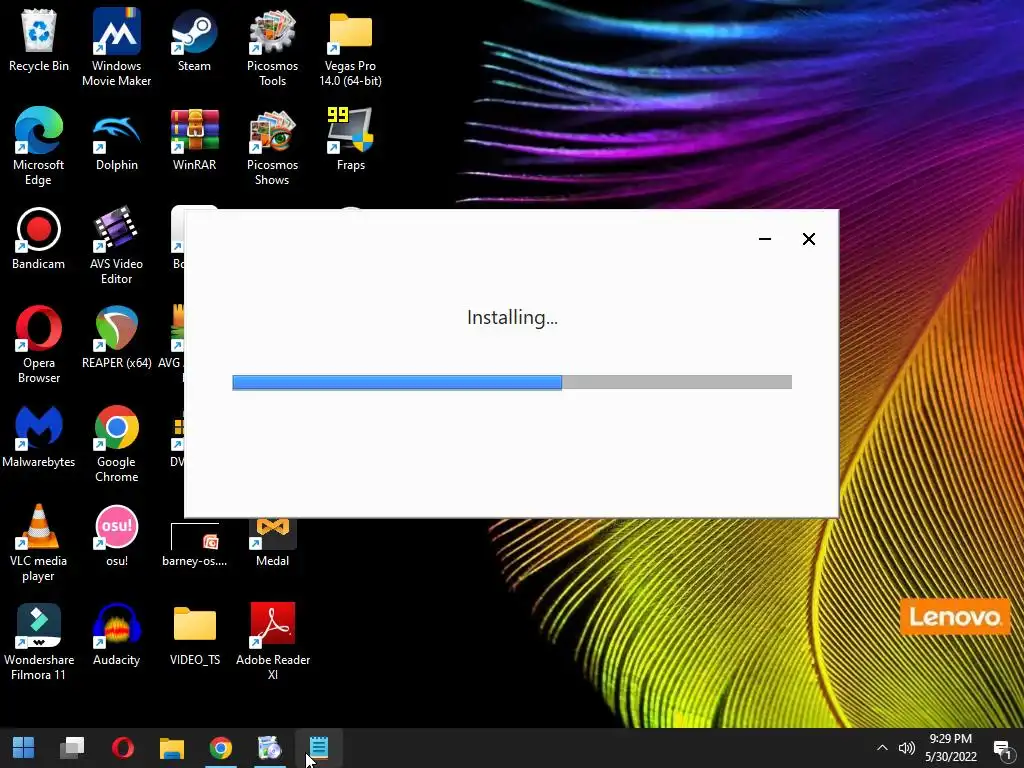Click the Adobe Reader XI shortcut

point(272,642)
